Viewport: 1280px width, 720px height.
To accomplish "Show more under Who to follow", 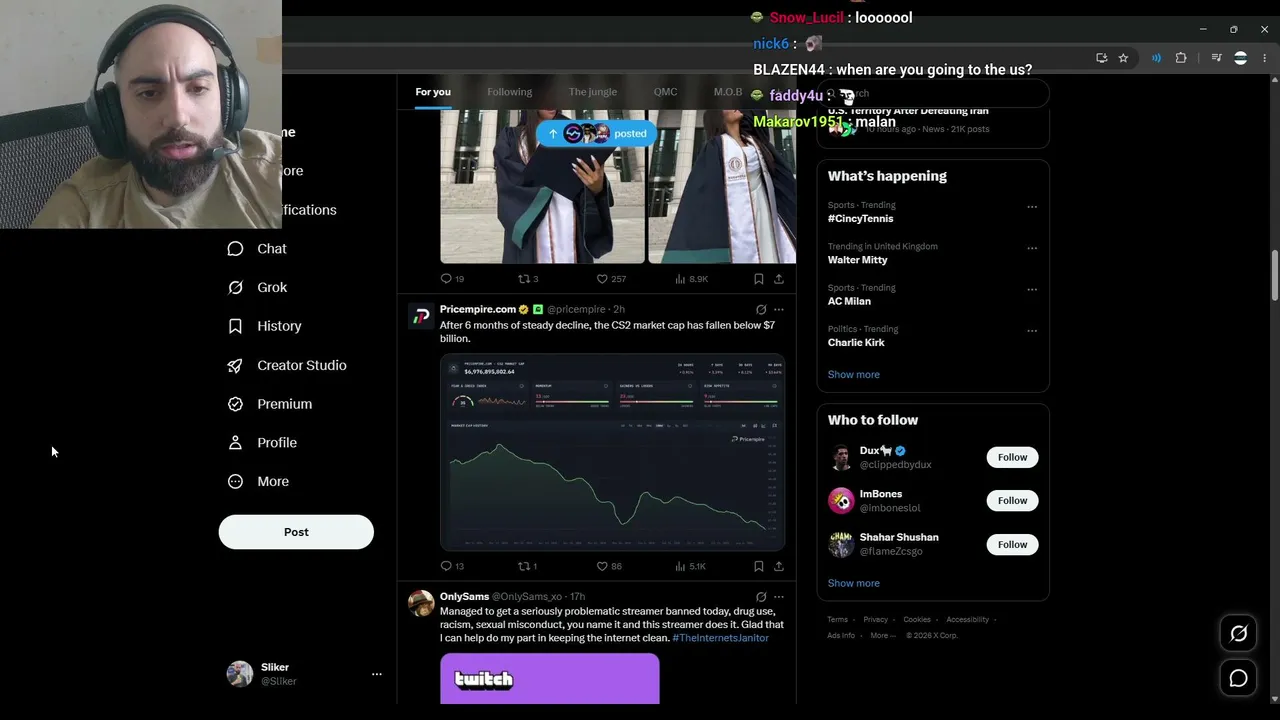I will coord(854,583).
